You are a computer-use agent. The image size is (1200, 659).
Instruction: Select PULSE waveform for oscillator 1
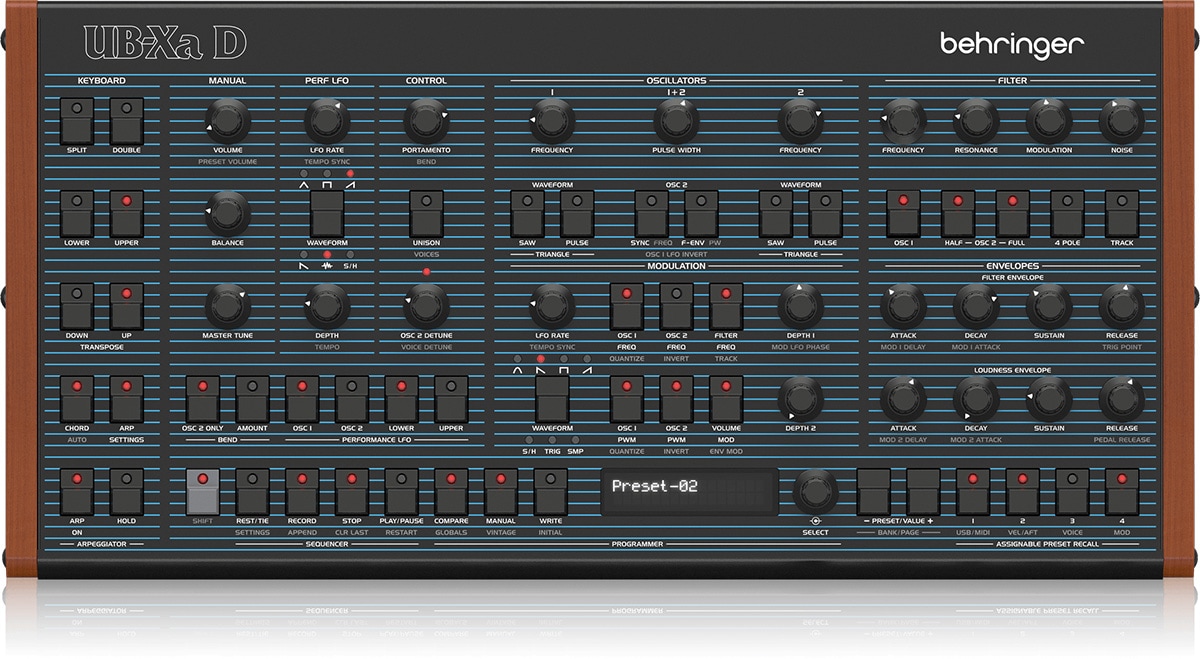click(x=577, y=213)
